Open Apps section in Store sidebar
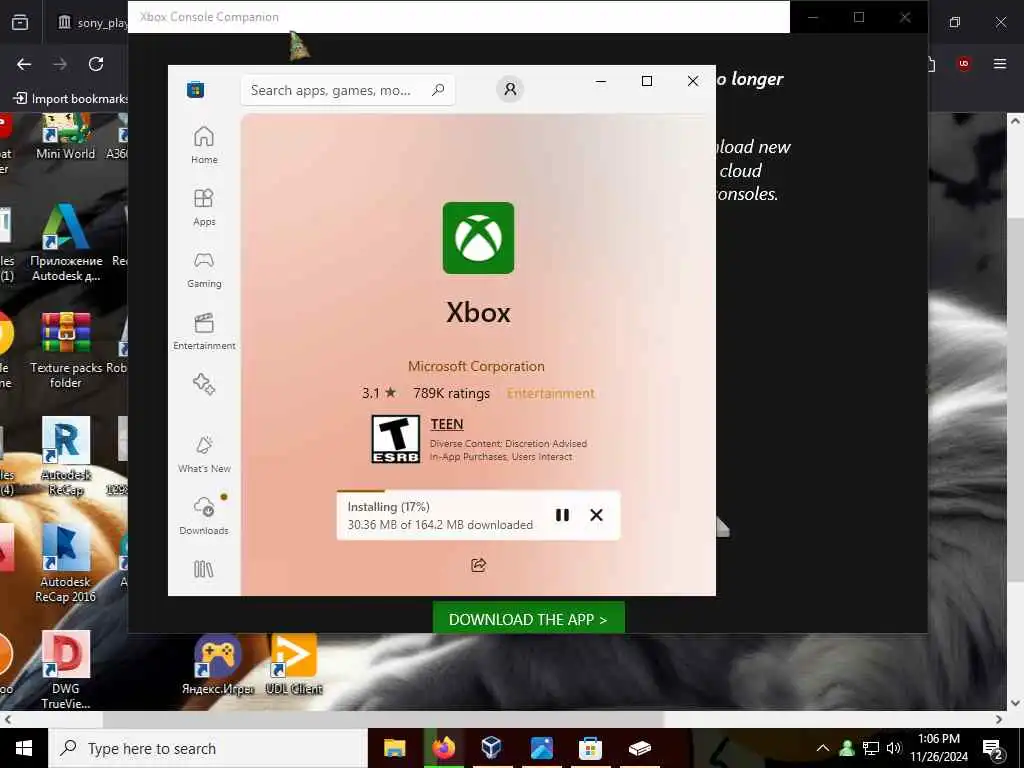1024x768 pixels. pos(204,207)
